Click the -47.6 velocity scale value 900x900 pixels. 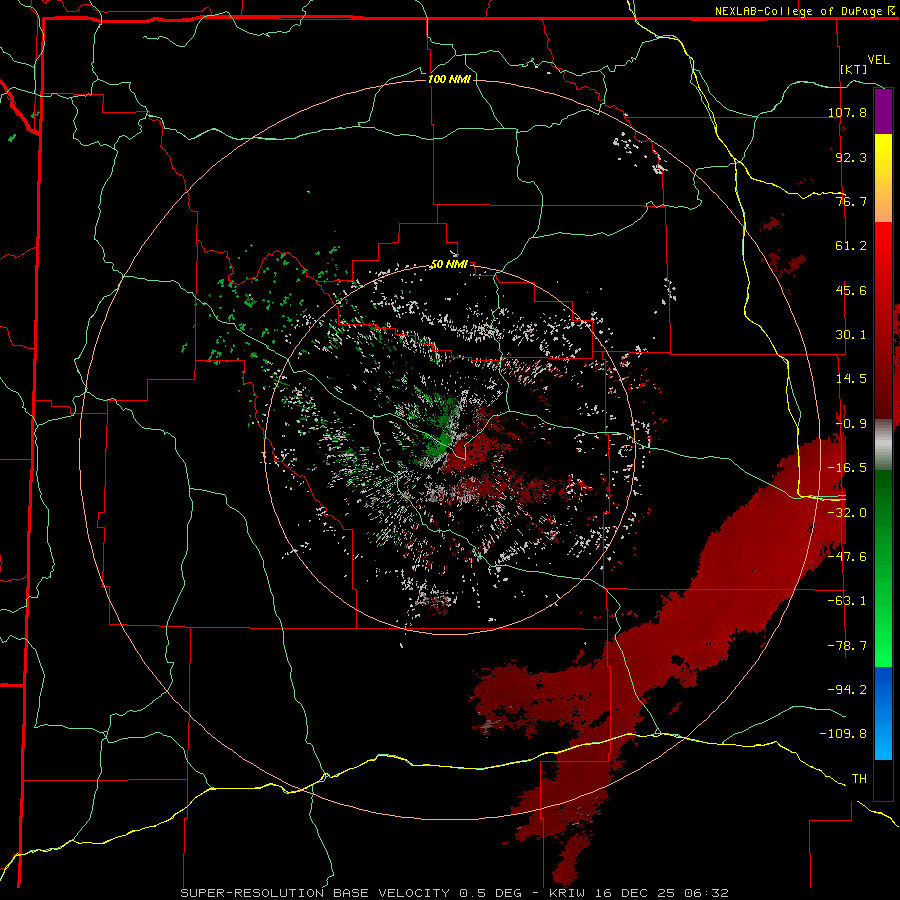pos(847,557)
